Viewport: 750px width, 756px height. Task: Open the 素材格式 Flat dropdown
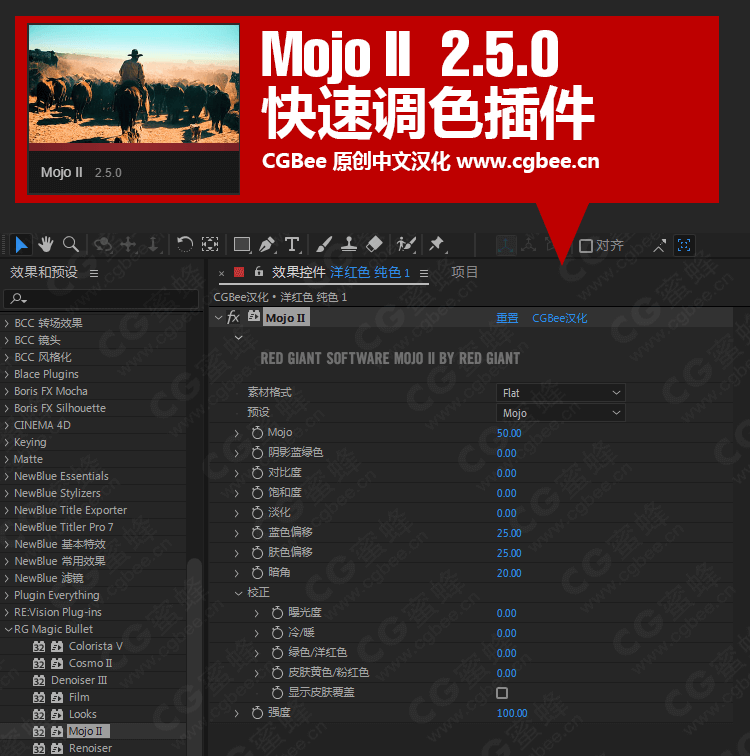[561, 393]
